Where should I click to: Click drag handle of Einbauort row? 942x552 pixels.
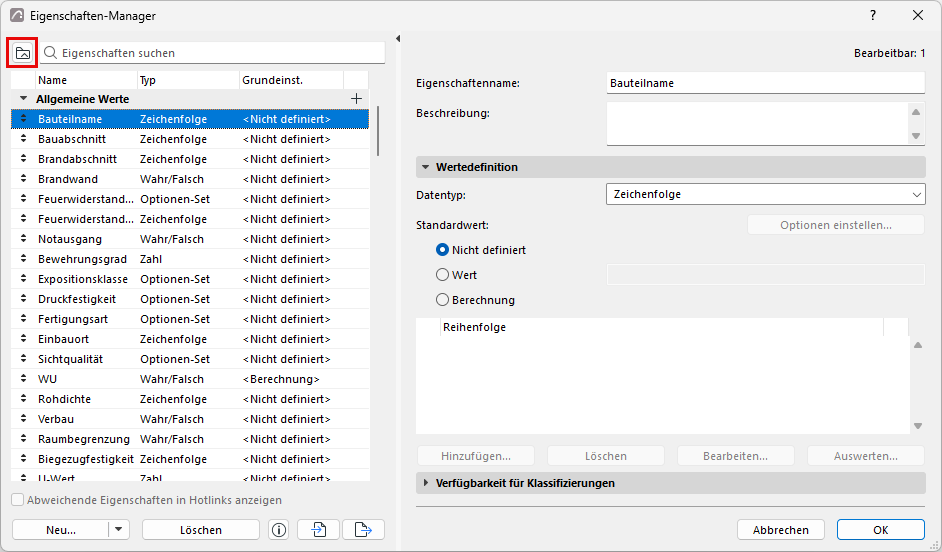click(x=23, y=339)
